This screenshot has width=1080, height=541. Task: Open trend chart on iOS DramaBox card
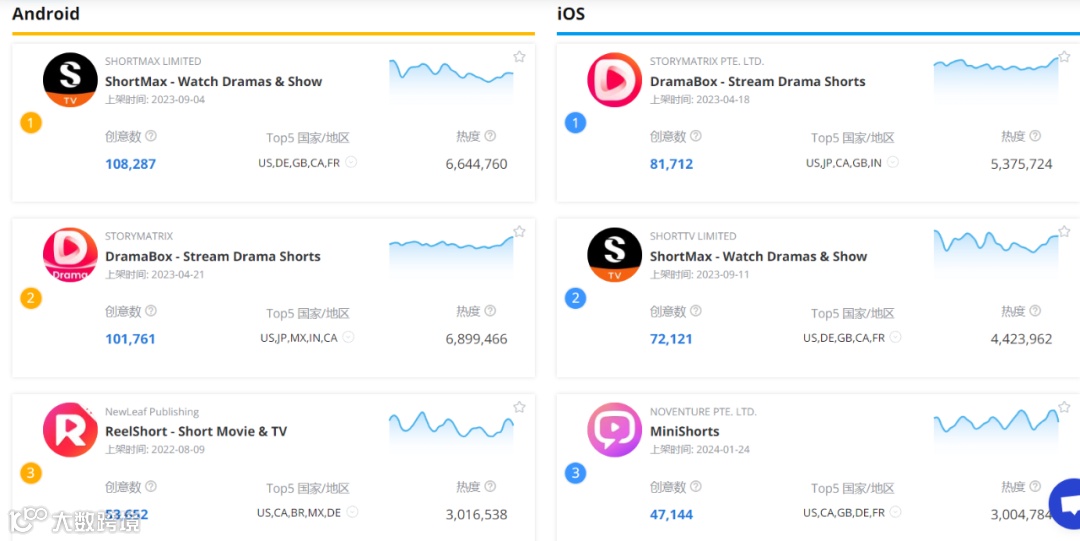[996, 81]
